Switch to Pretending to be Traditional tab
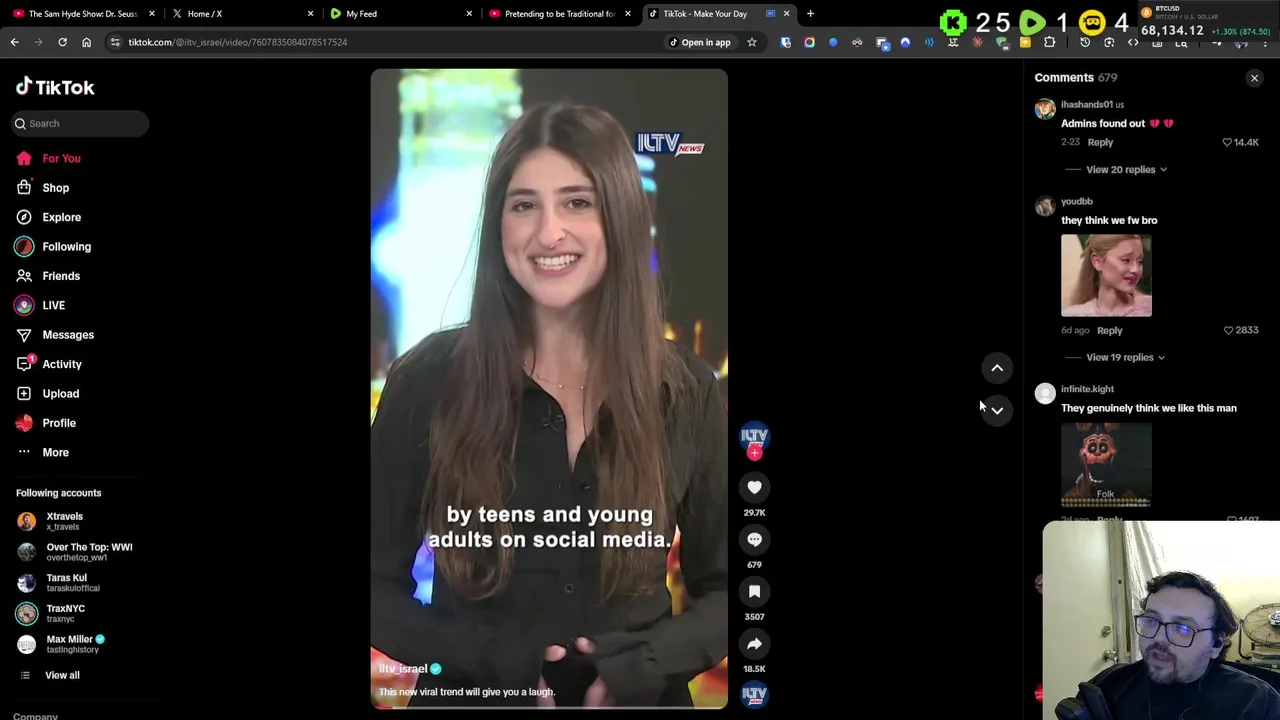The height and width of the screenshot is (720, 1280). (x=559, y=14)
